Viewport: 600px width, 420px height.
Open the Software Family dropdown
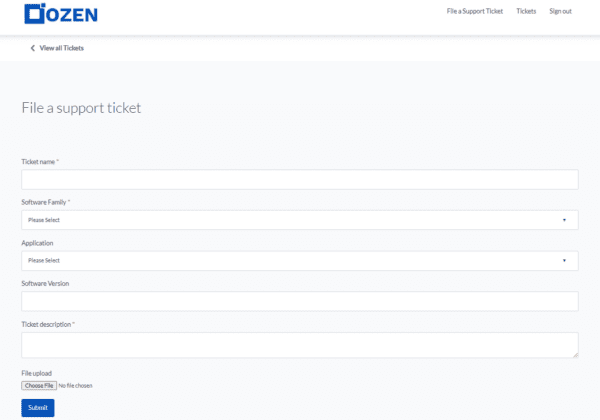pos(299,220)
